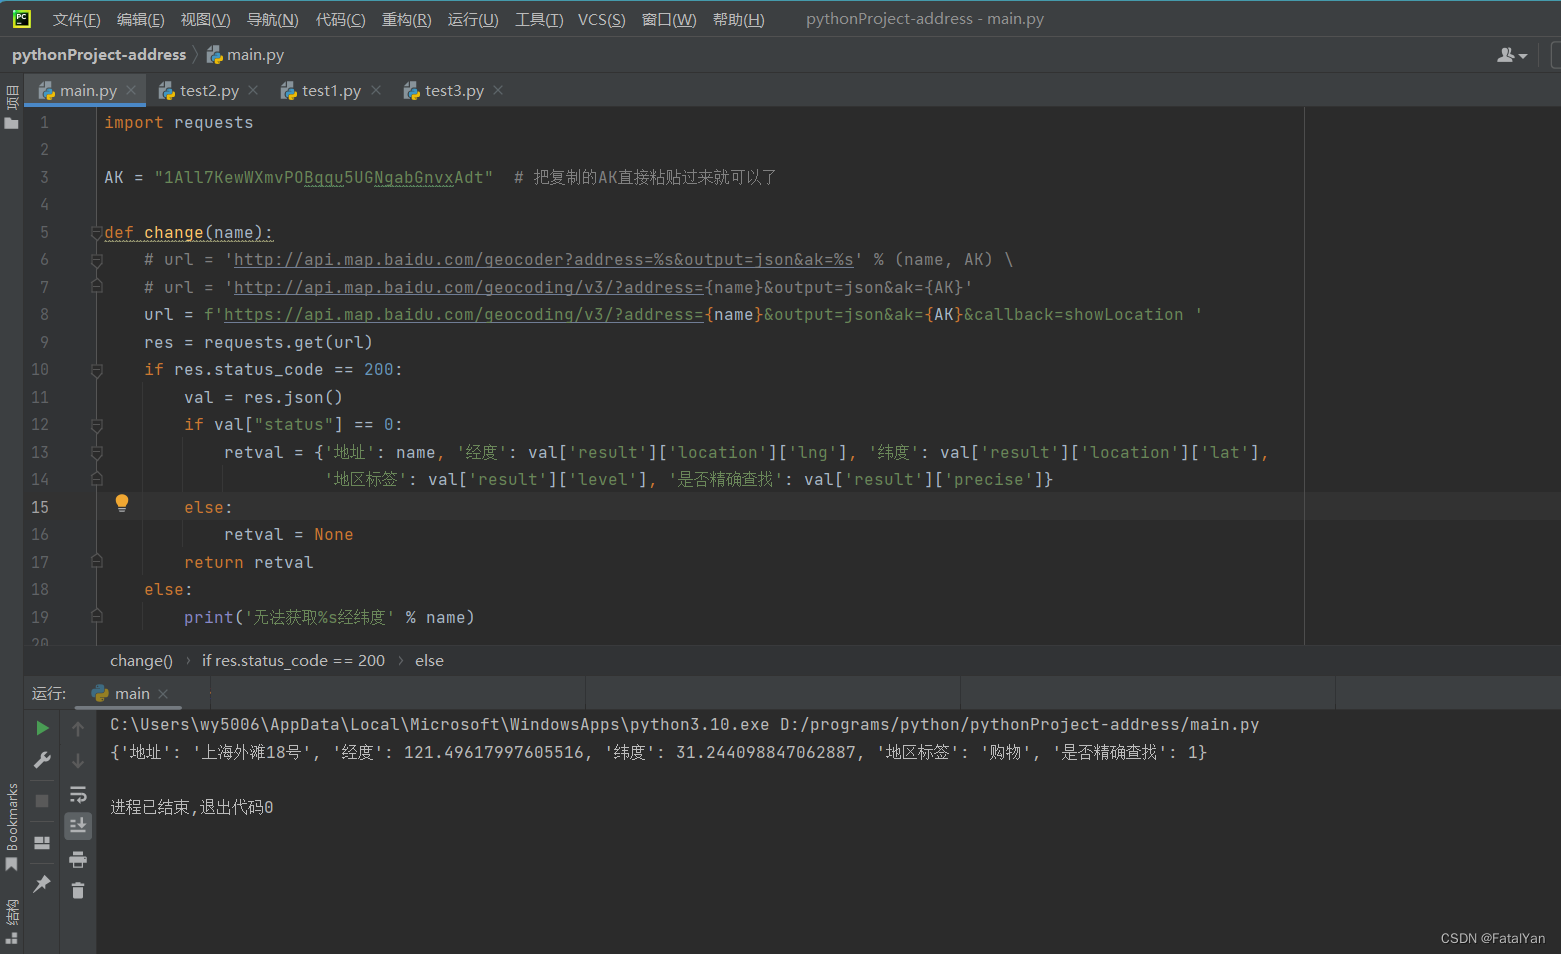Click main.py breadcrumb in navigation bar
The image size is (1561, 954).
[x=245, y=55]
